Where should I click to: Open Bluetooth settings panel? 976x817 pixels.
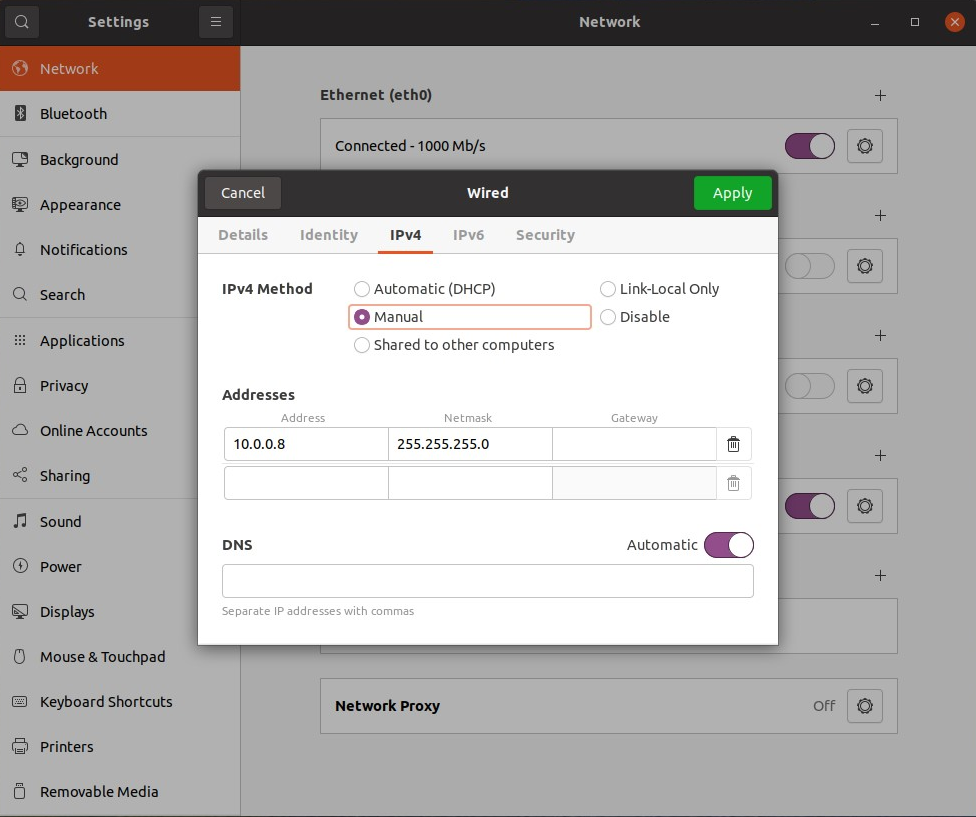[120, 113]
